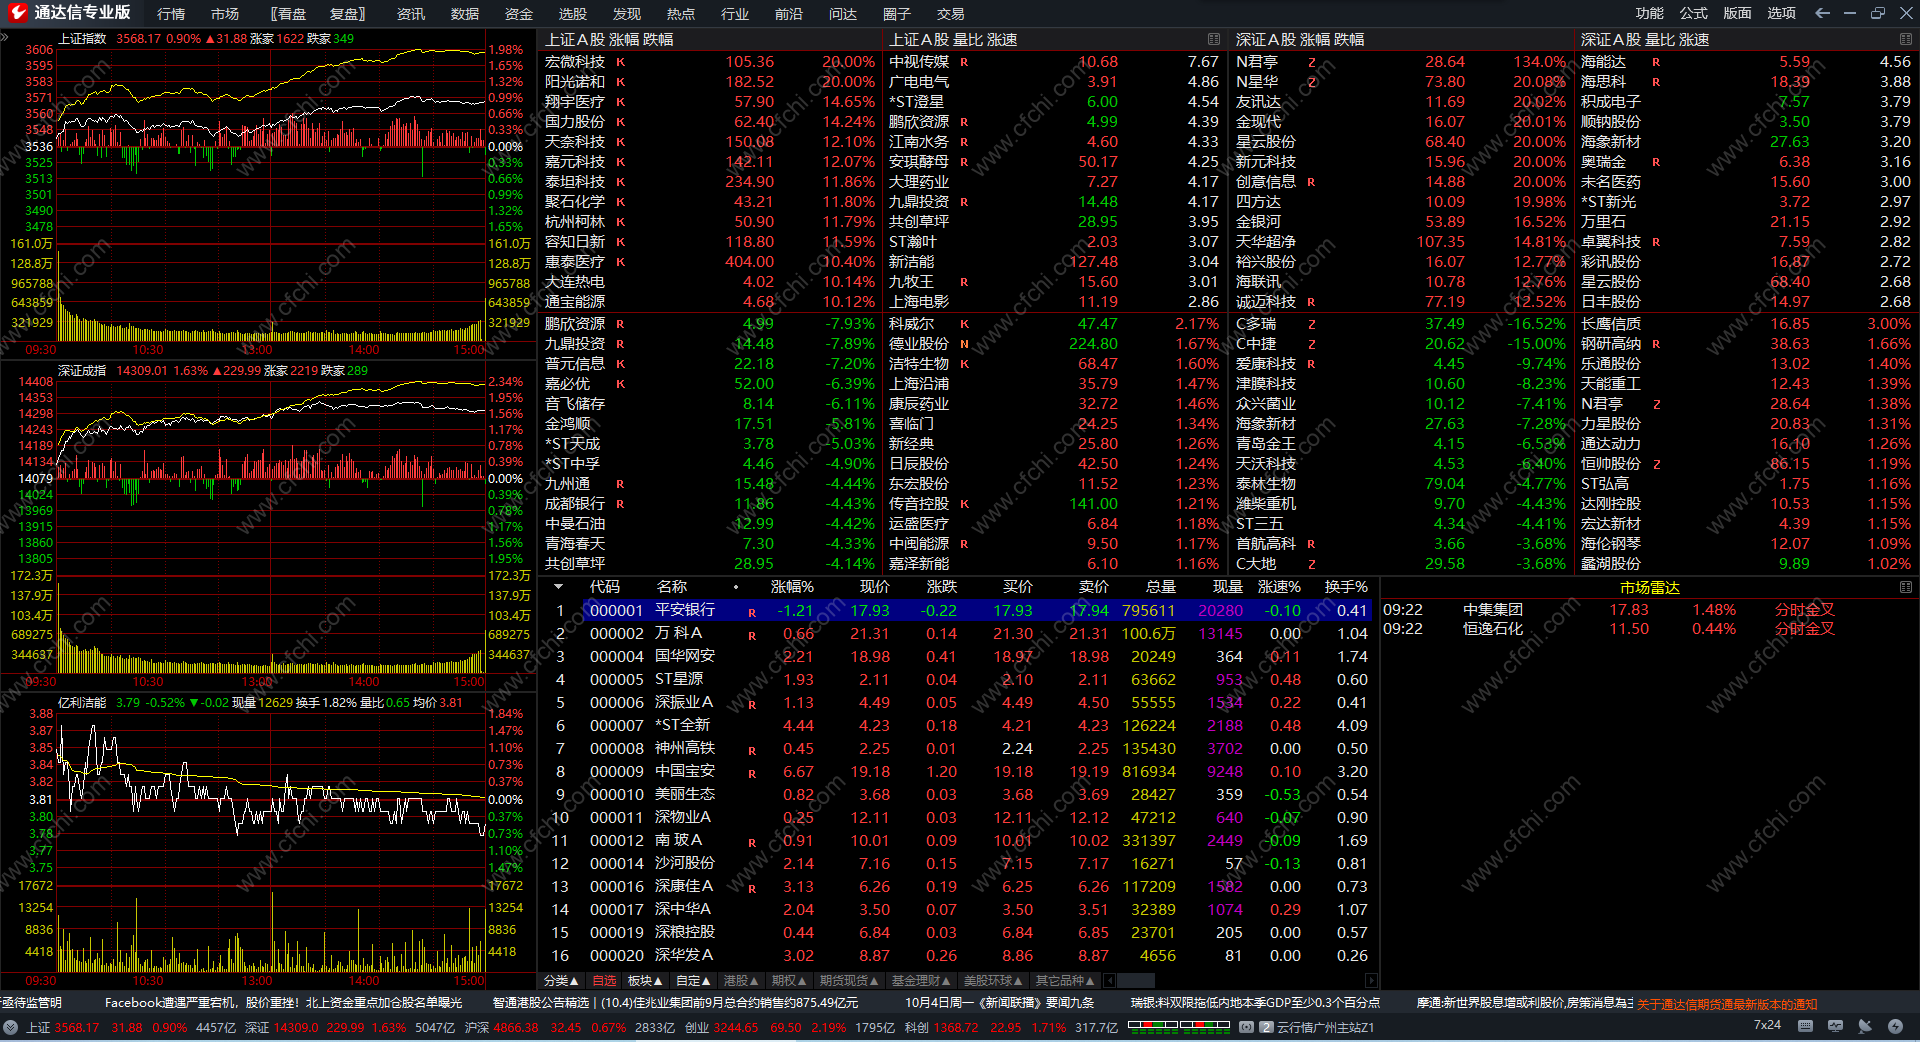This screenshot has width=1920, height=1042.
Task: Open the 10月4日周一《新闻联播》要闻九条 news item
Action: pyautogui.click(x=1000, y=1002)
